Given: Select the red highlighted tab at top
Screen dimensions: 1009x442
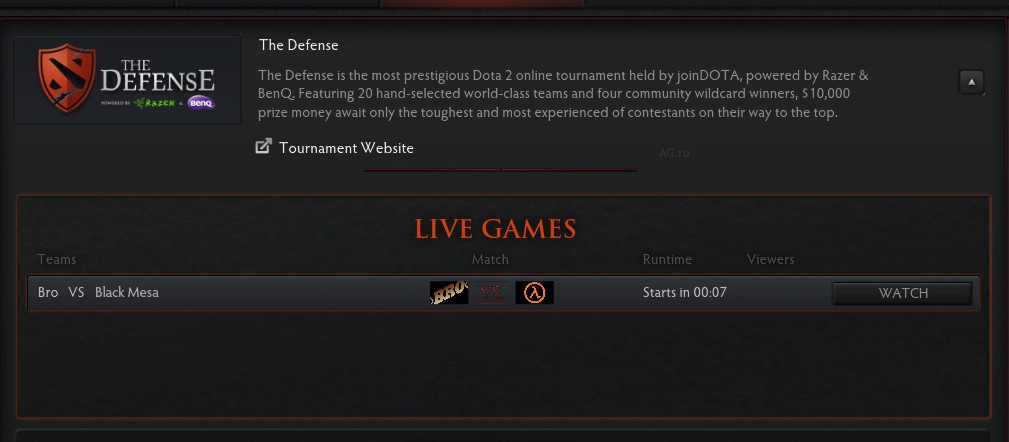Looking at the screenshot, I should tap(482, 3).
